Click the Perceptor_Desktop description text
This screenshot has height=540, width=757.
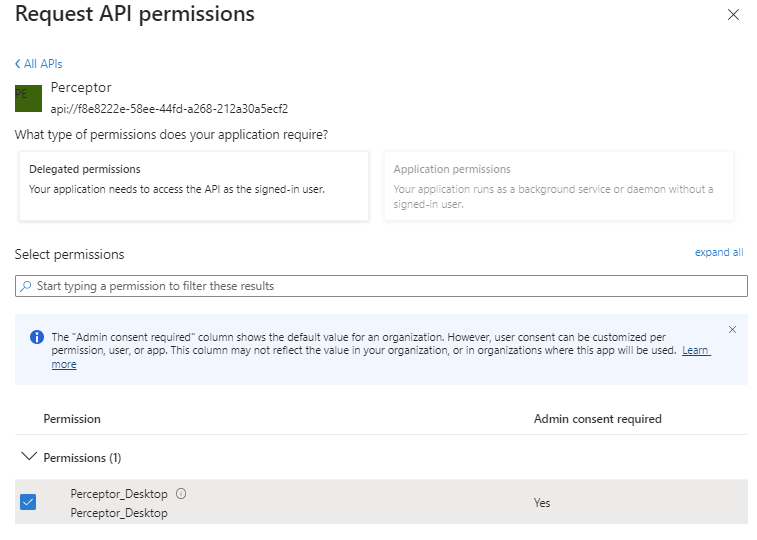119,512
